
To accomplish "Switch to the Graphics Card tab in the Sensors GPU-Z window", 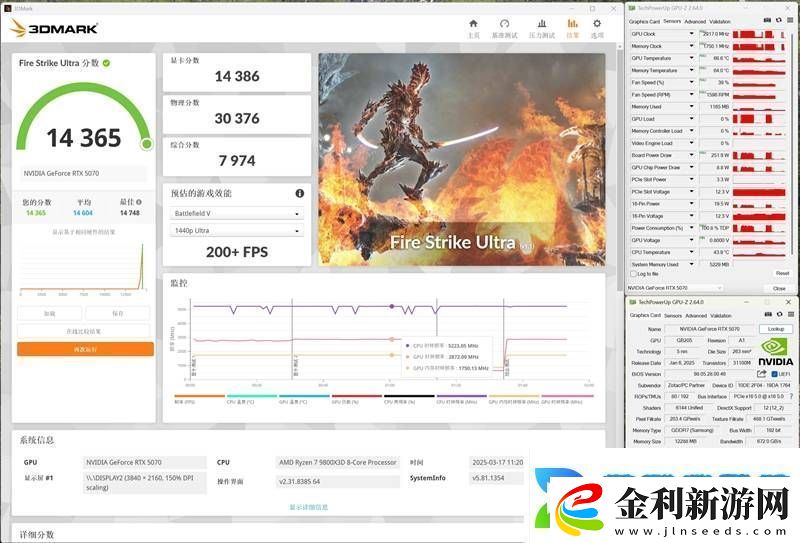I will click(x=644, y=21).
